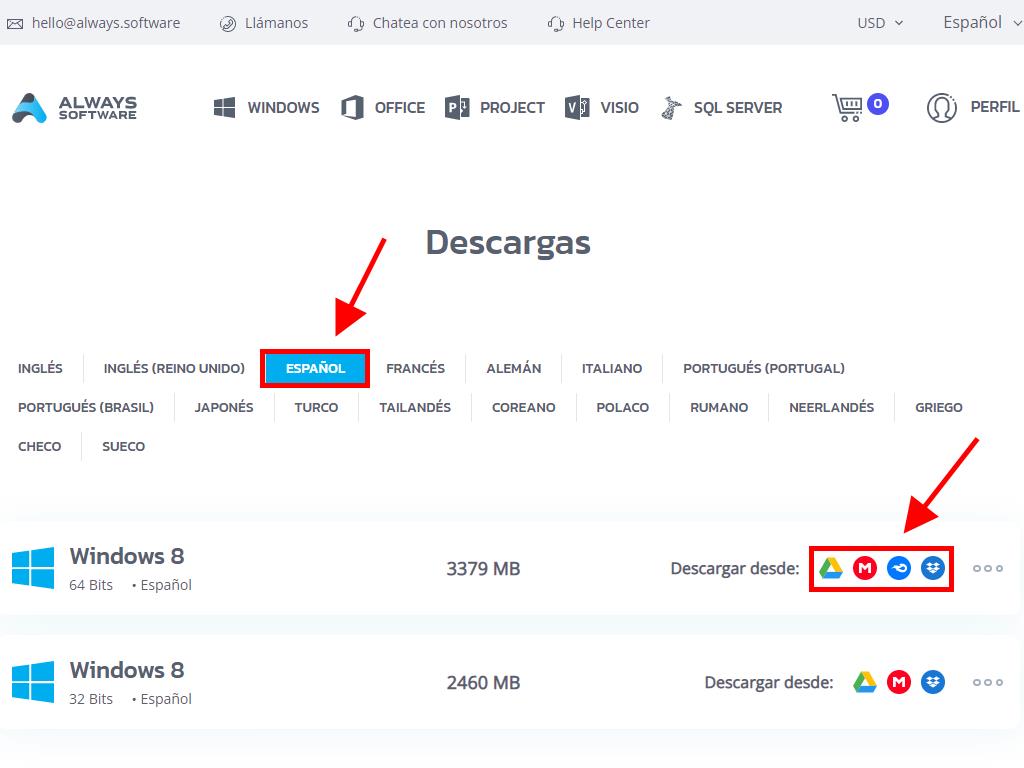Click the headset icon beside Chatea con nosotros
The width and height of the screenshot is (1024, 768).
356,24
